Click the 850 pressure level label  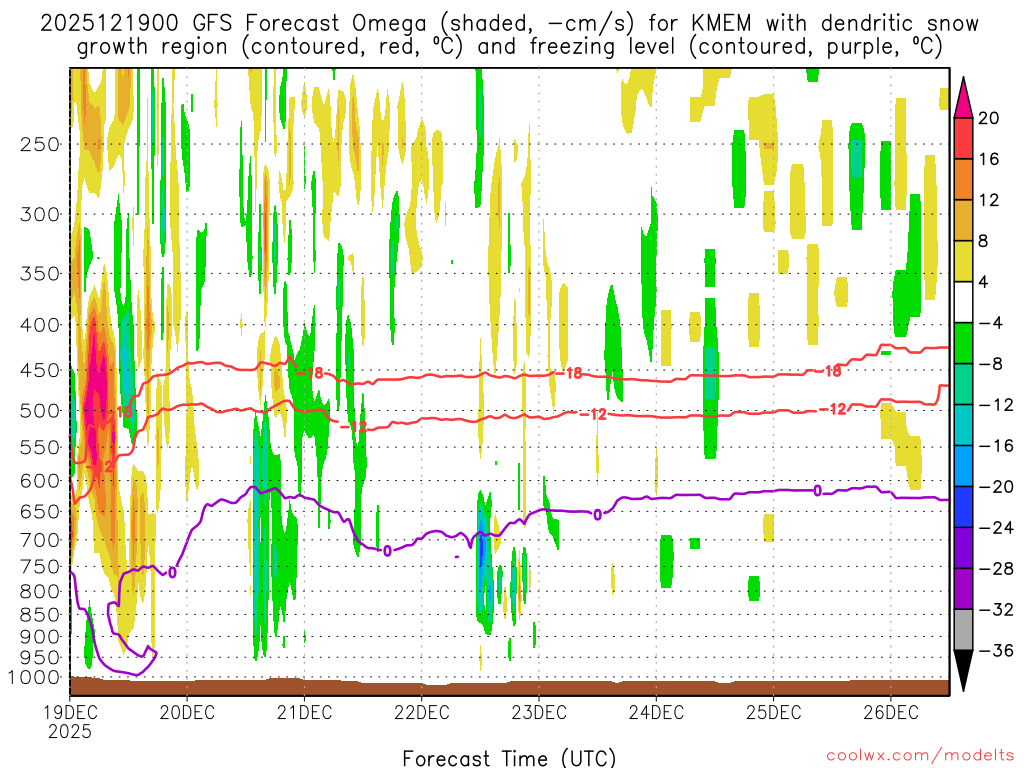40,615
